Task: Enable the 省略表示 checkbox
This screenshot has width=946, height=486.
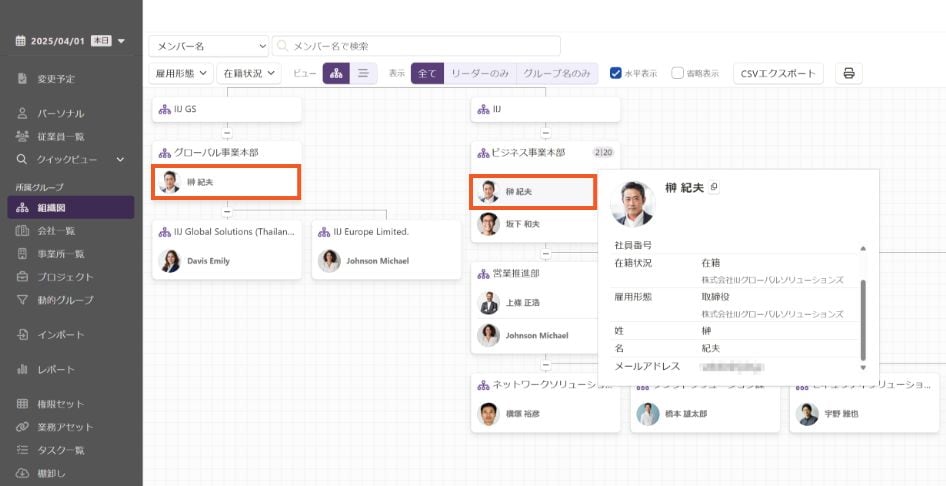Action: (x=678, y=73)
